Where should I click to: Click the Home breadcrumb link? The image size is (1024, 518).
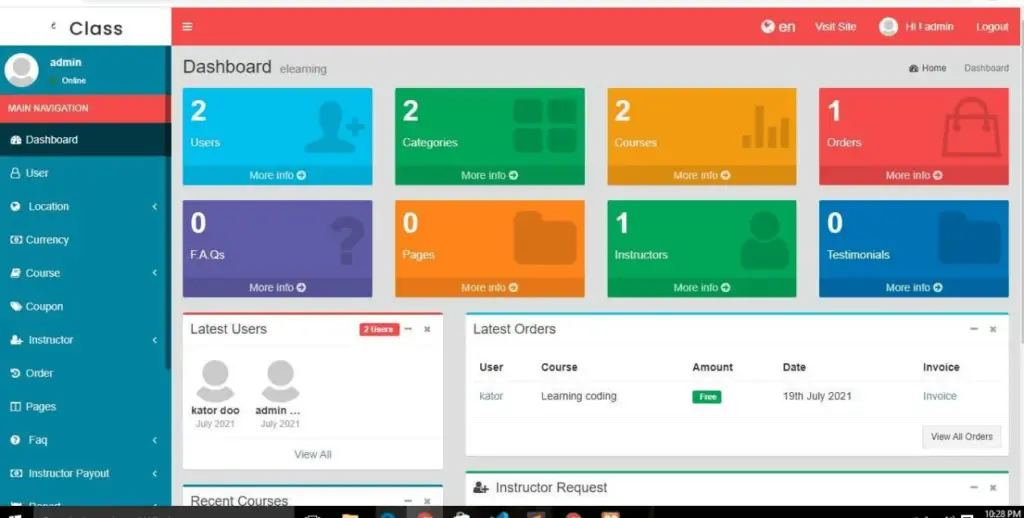(927, 68)
